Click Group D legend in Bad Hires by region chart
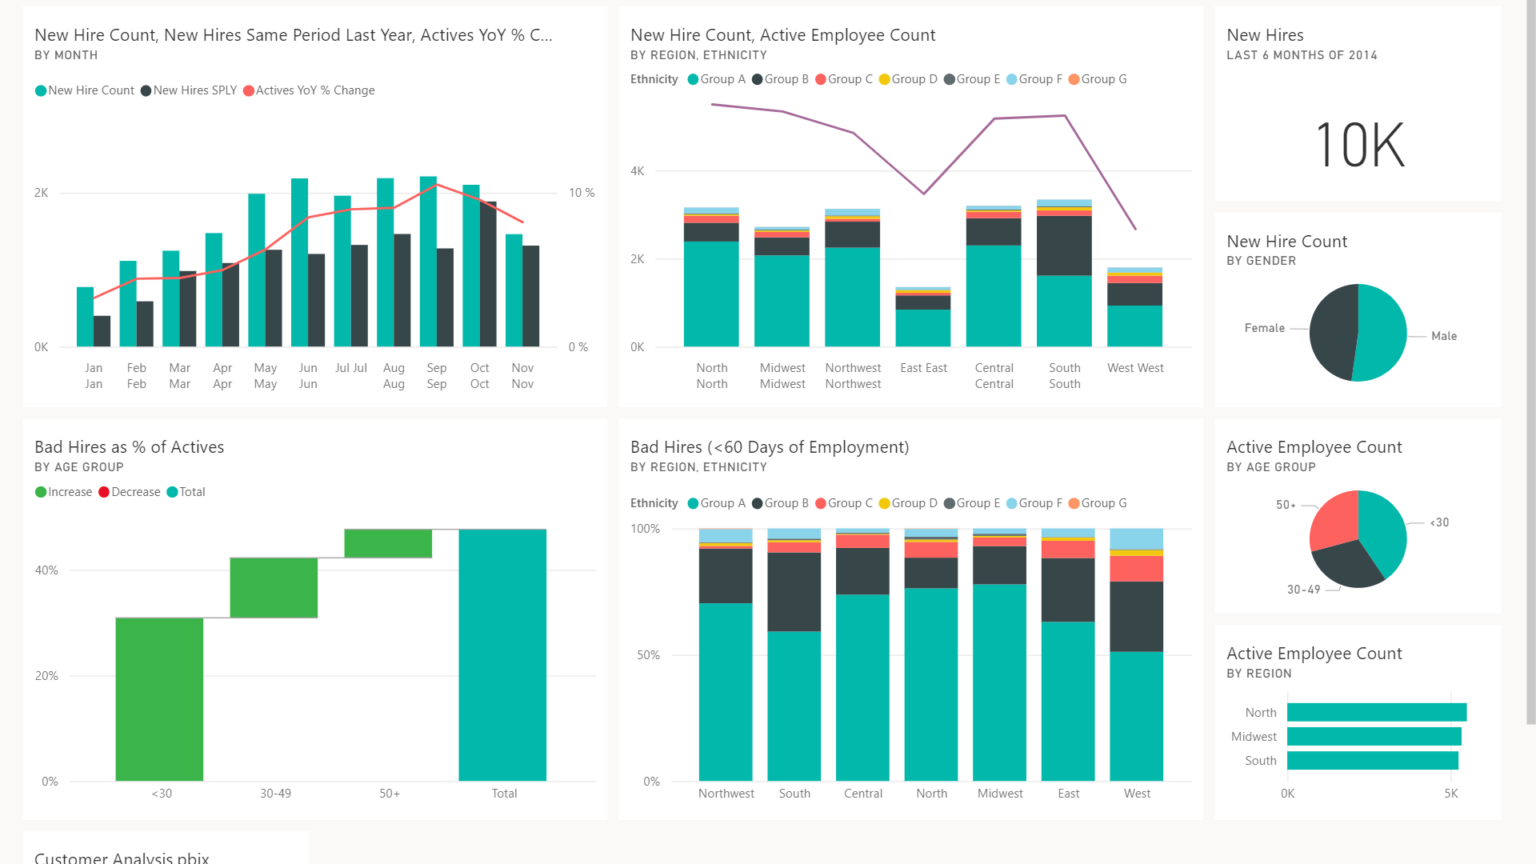 click(x=908, y=504)
